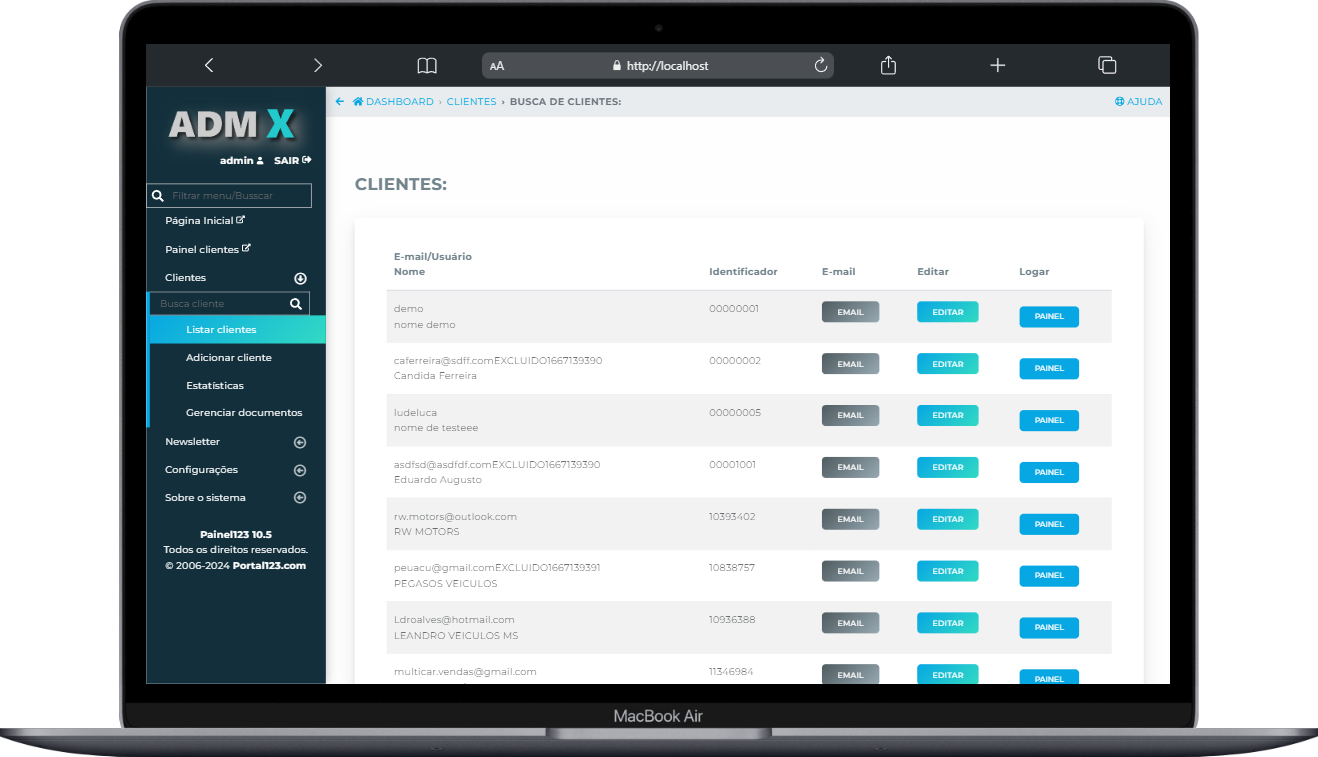Click the search magnifier in Busca cliente
Viewport: 1318px width, 757px height.
tap(296, 304)
